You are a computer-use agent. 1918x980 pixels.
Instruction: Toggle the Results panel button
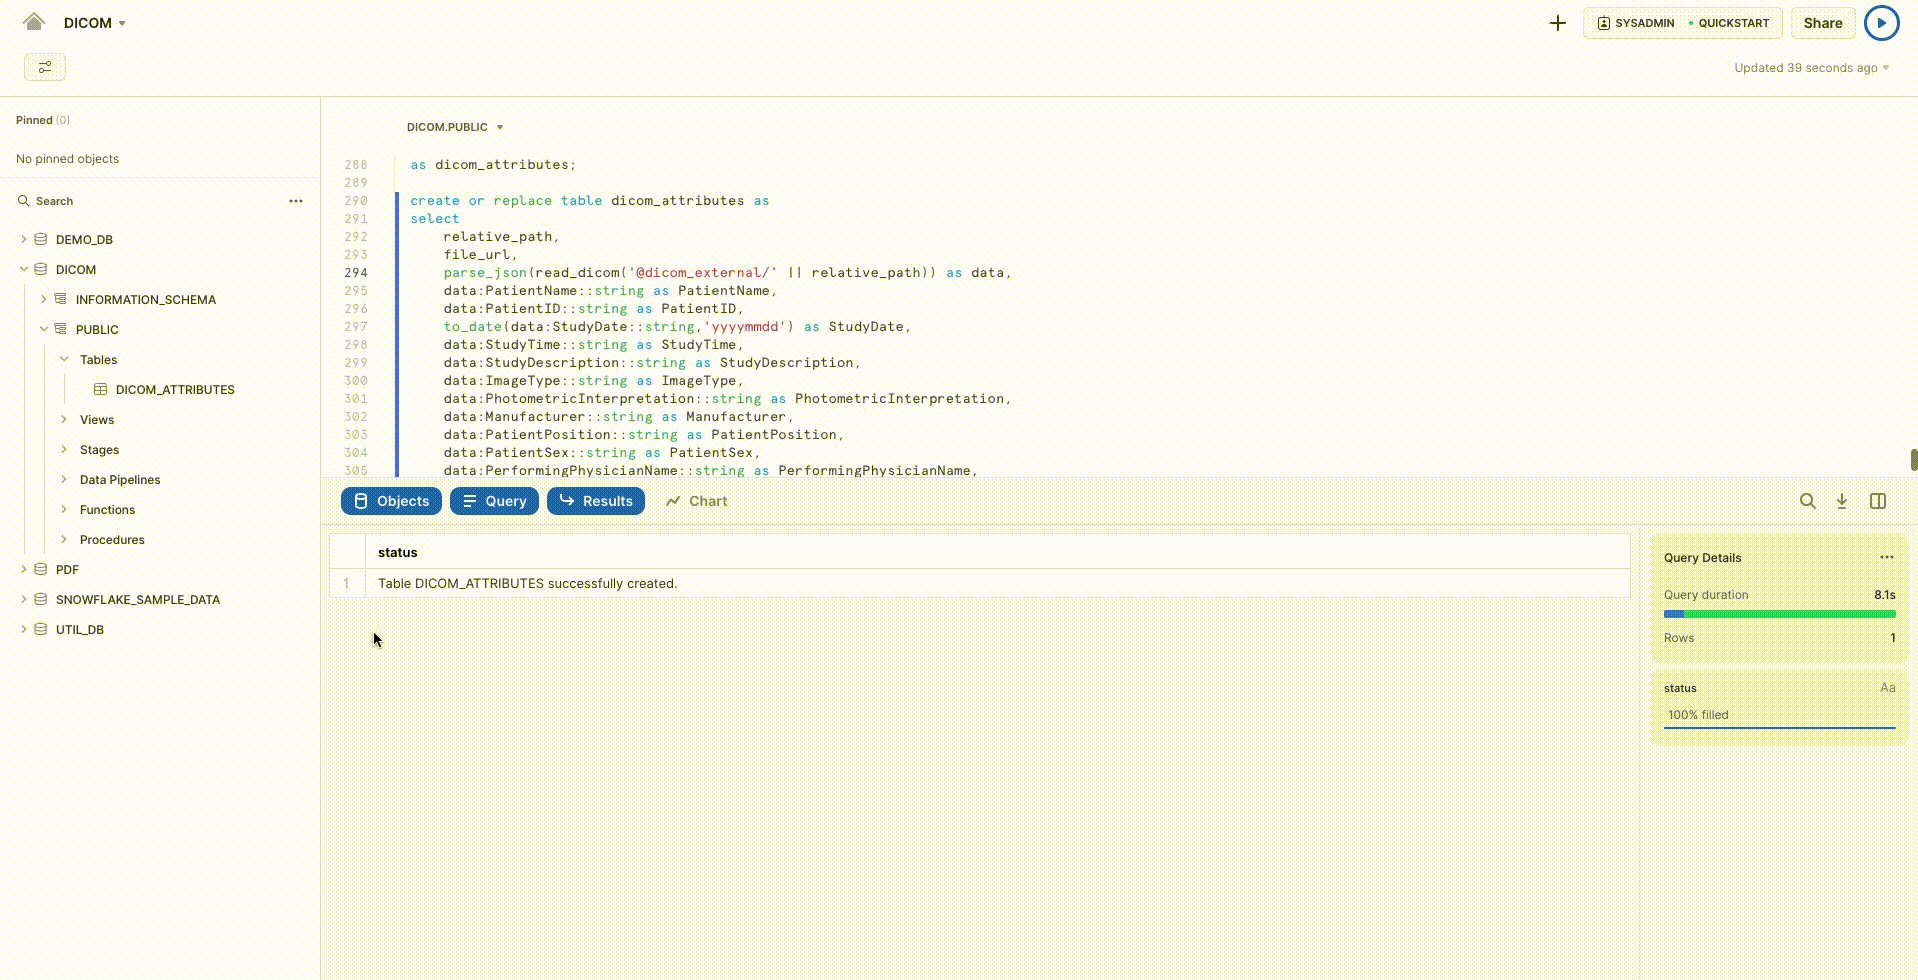click(596, 501)
